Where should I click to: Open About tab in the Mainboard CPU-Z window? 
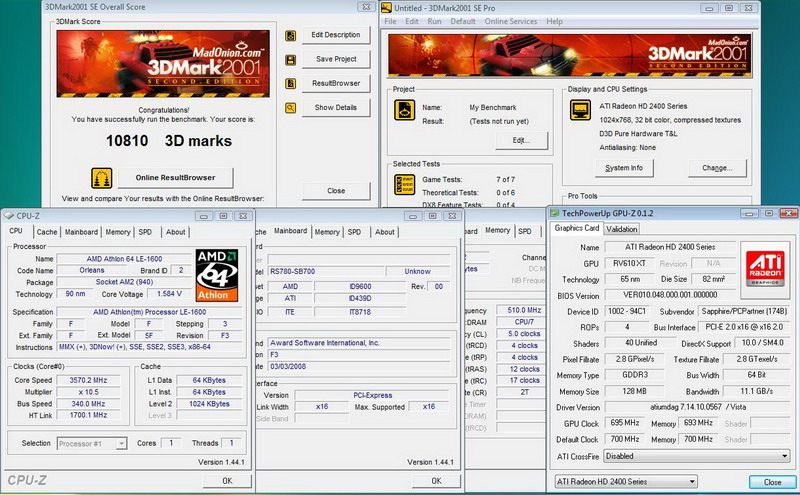pyautogui.click(x=385, y=232)
